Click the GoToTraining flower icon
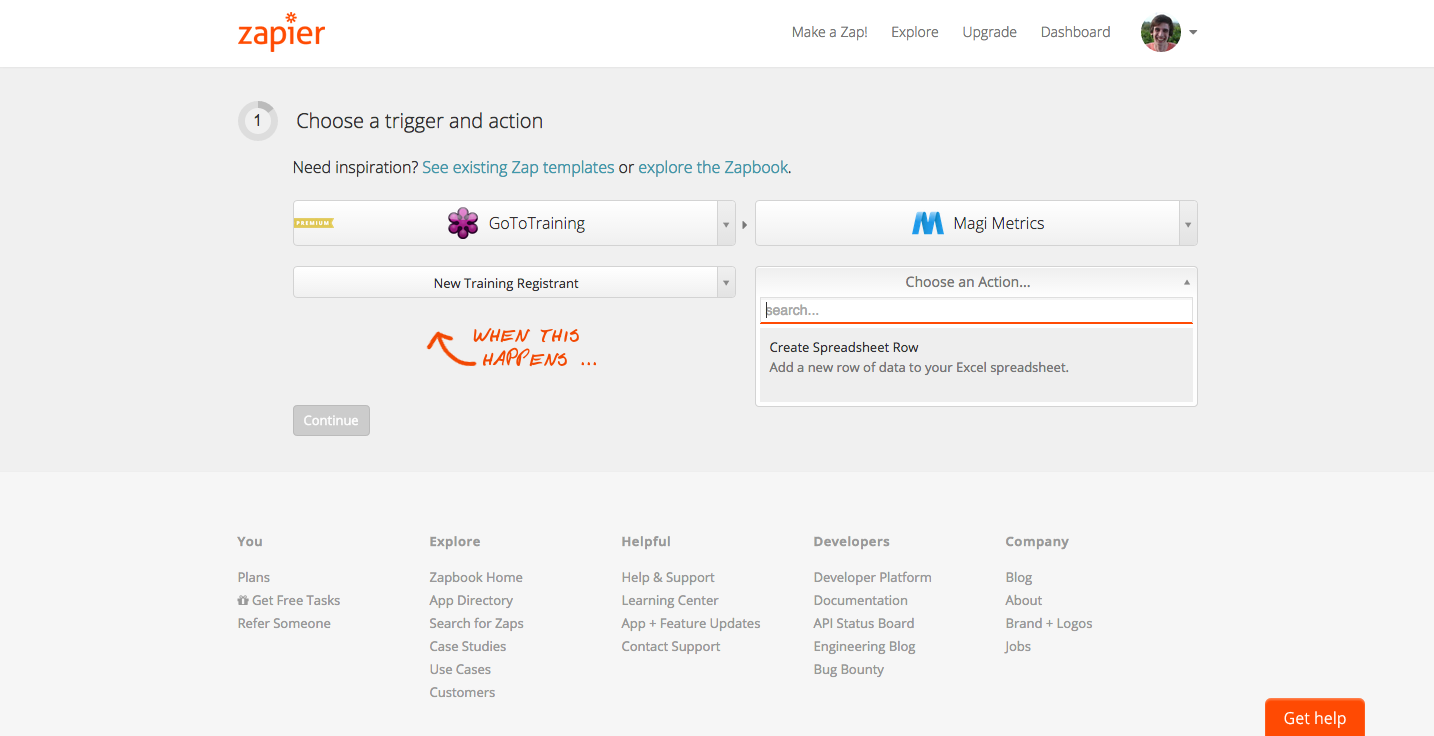 pos(463,222)
